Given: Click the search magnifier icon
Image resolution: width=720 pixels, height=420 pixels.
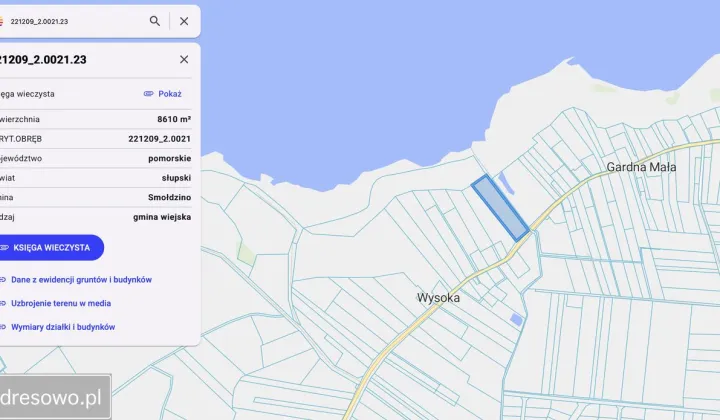Looking at the screenshot, I should 155,21.
